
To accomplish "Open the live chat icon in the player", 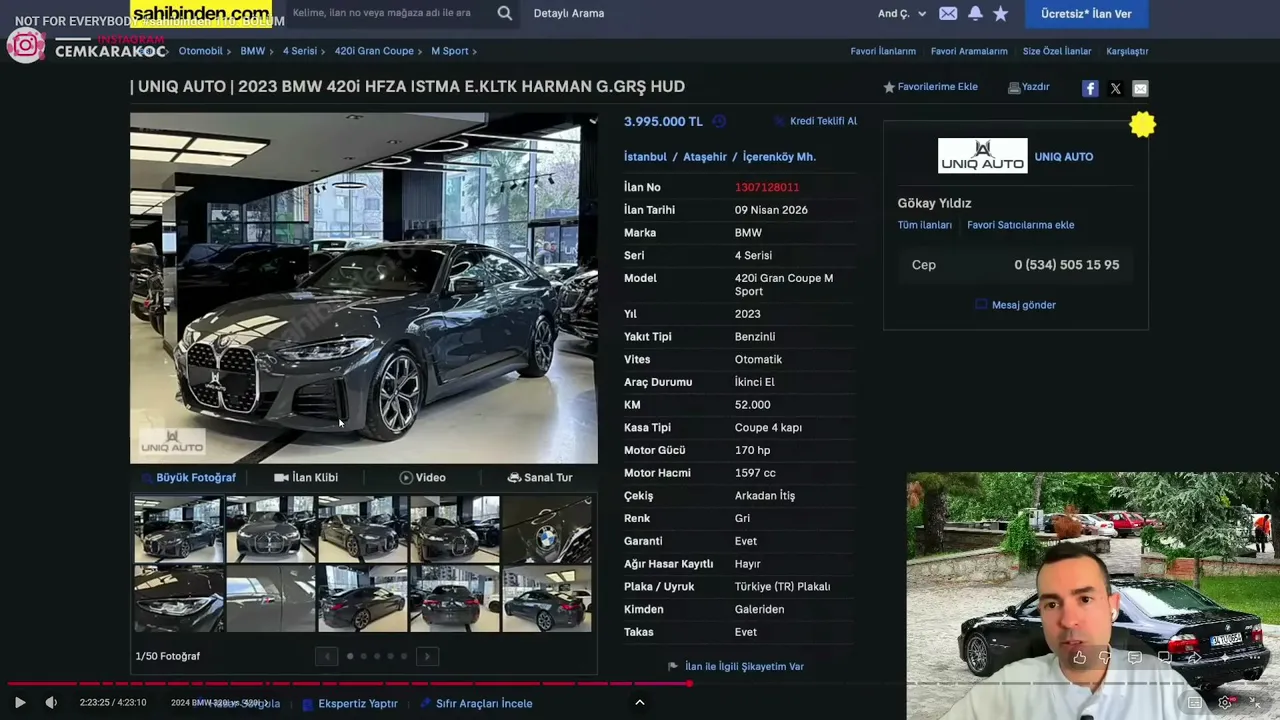I will click(x=1164, y=657).
